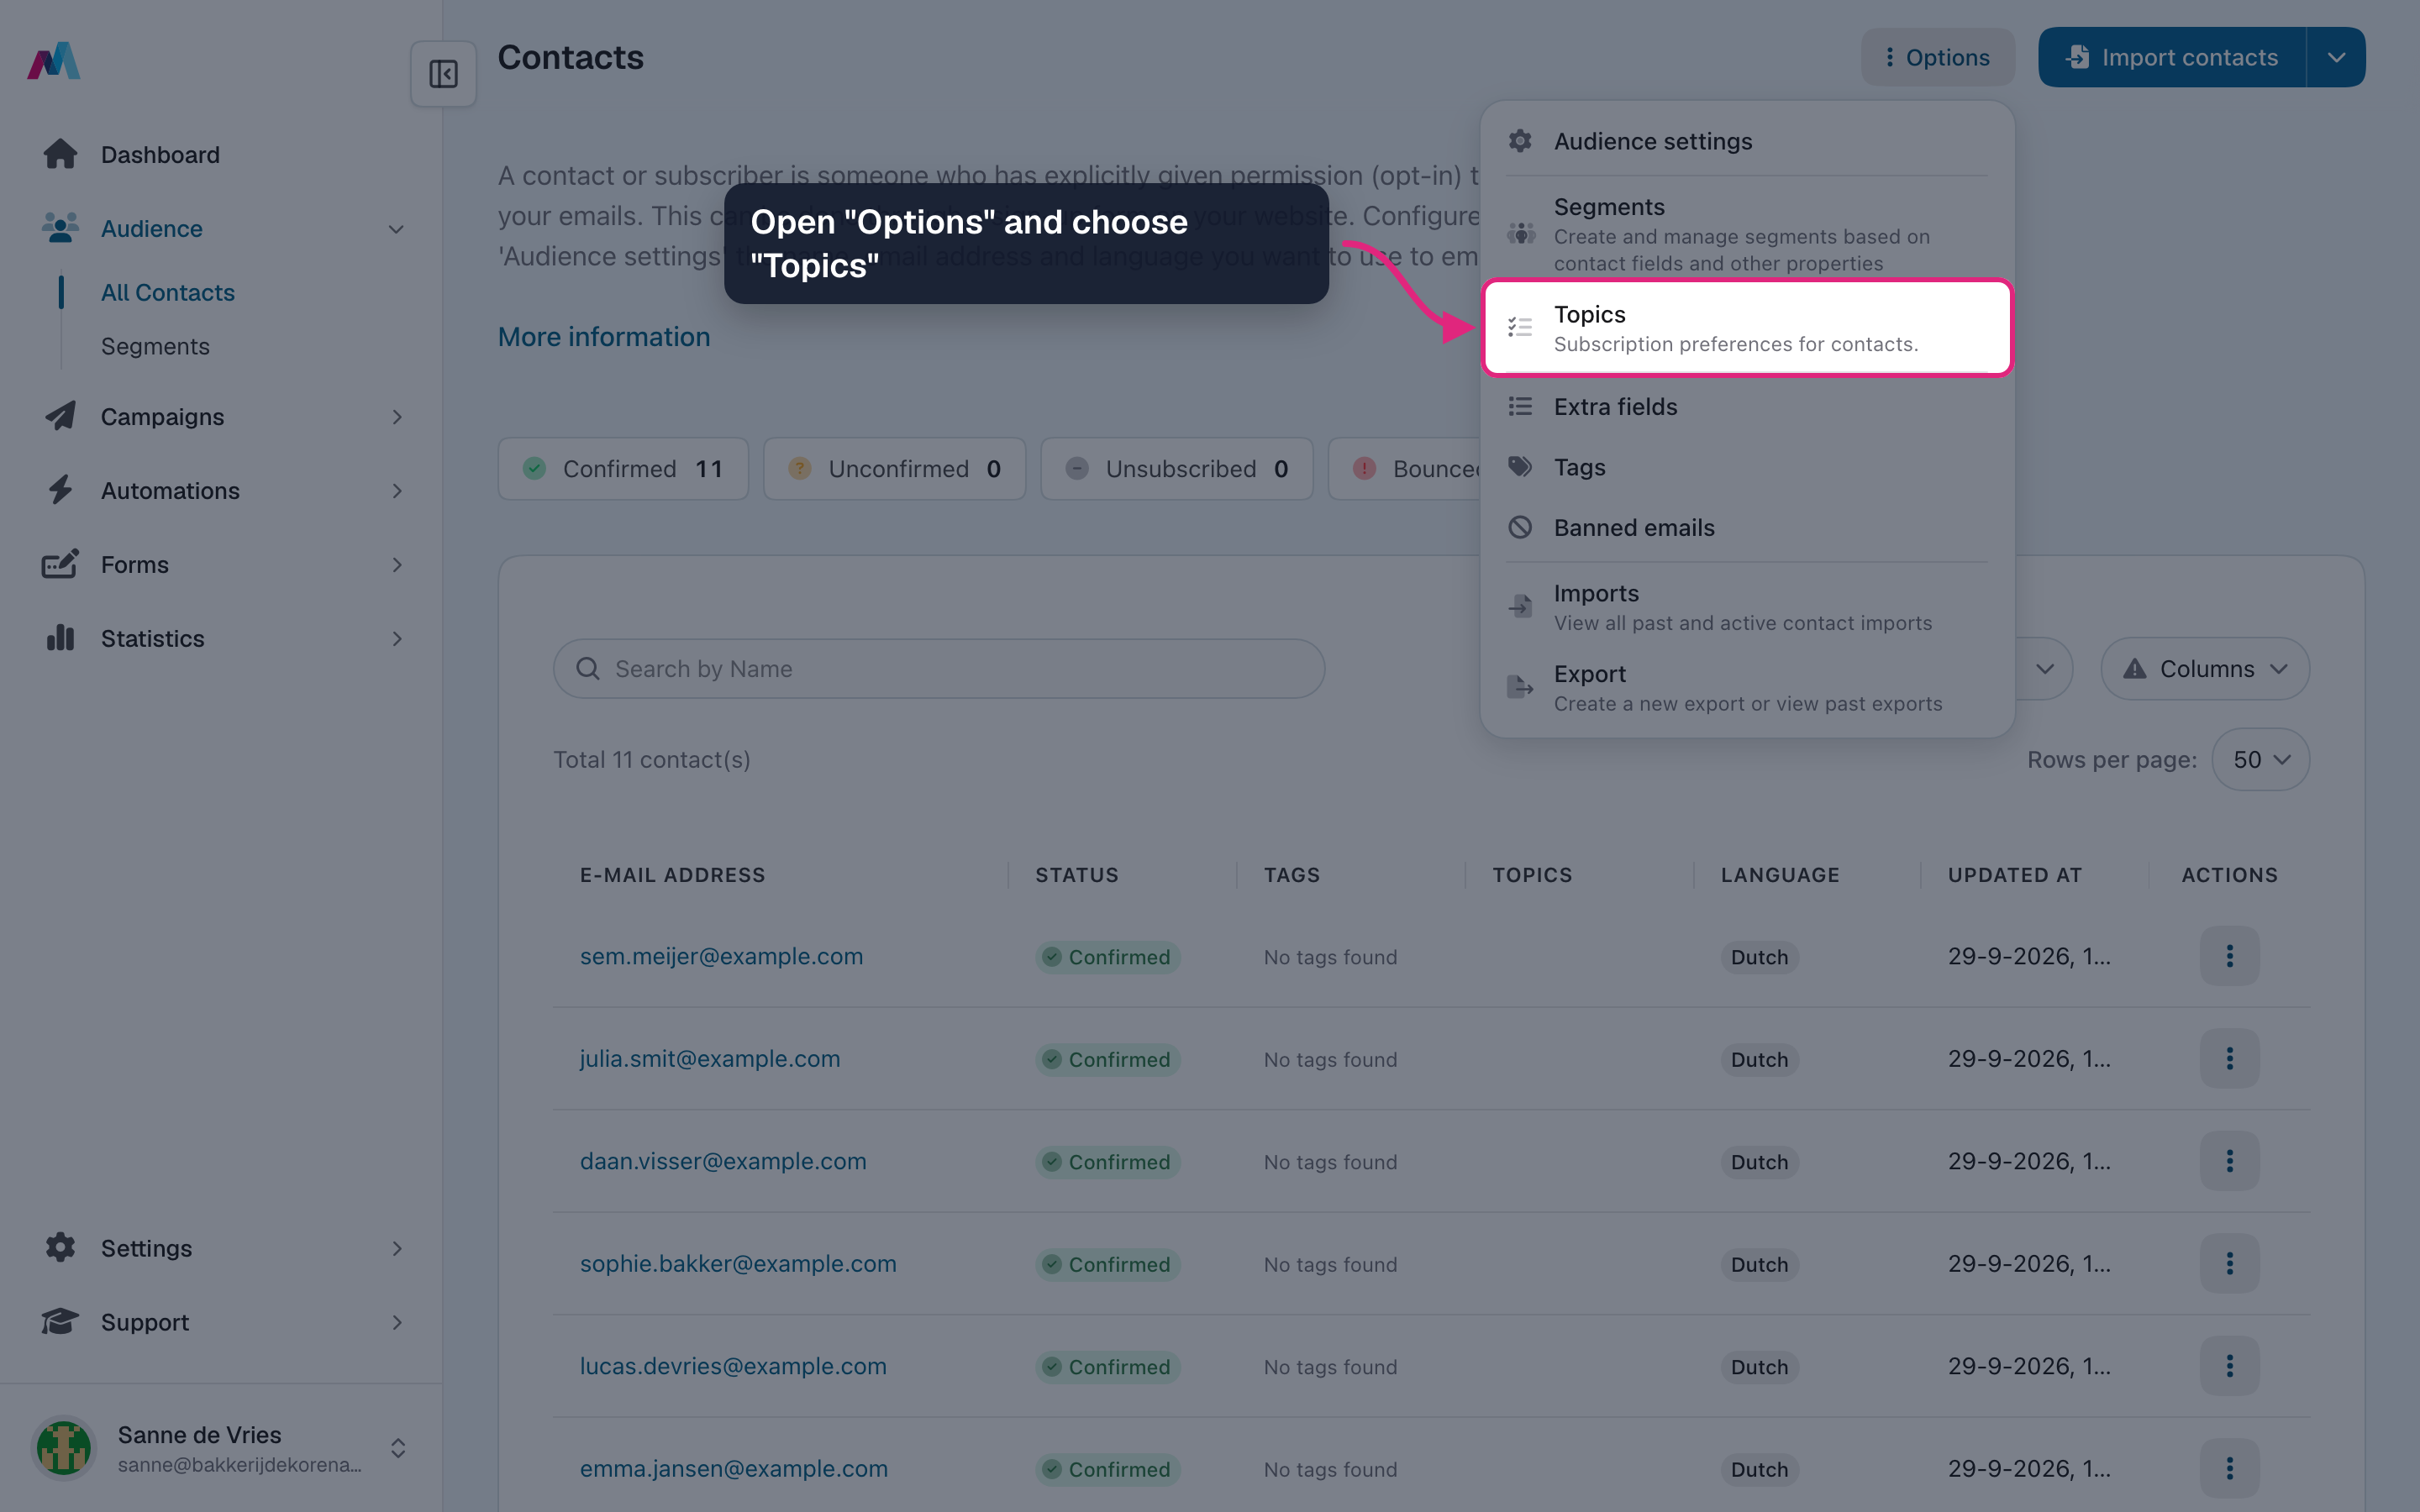Select Audience settings menu item

tap(1746, 141)
